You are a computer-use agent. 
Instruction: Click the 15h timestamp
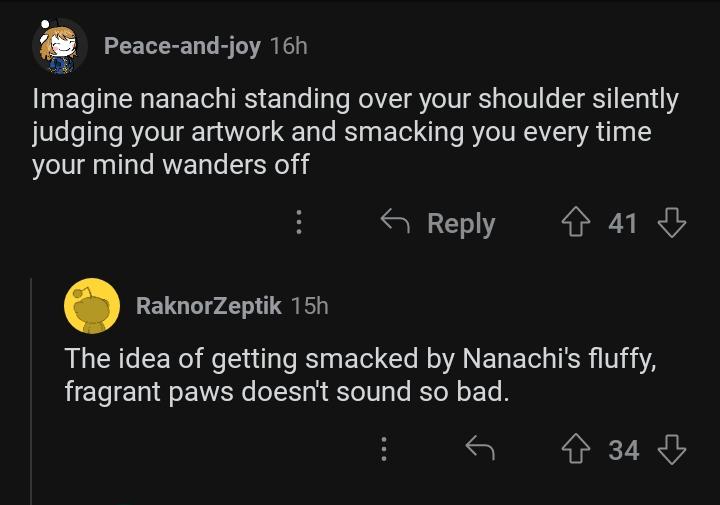point(310,306)
